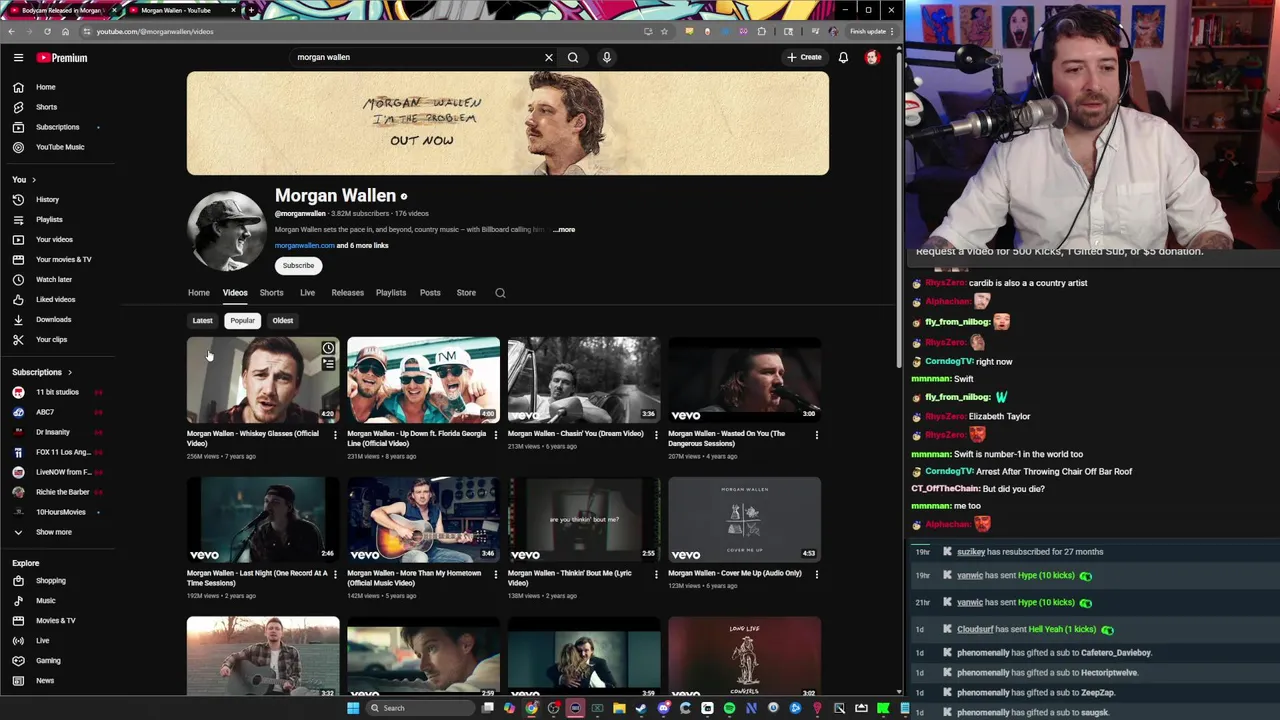Clear the search box with X

(x=548, y=57)
